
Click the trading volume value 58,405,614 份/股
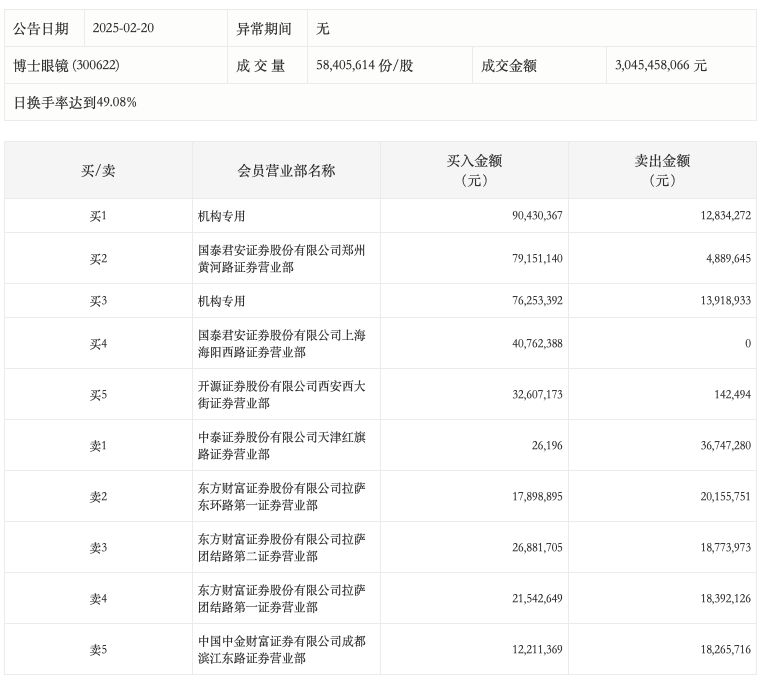tap(364, 65)
